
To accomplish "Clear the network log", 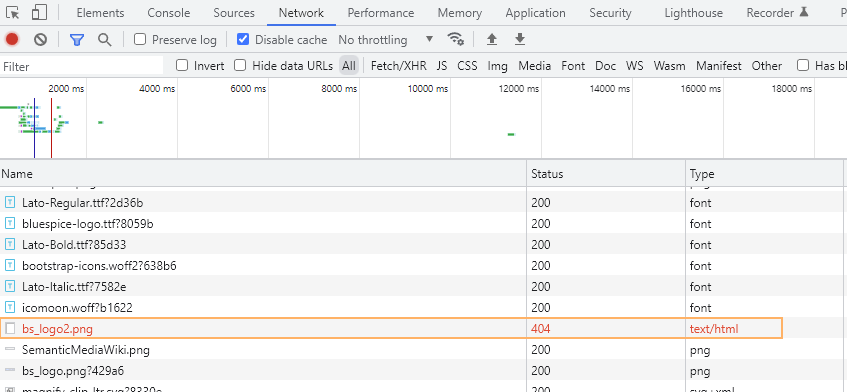I will pyautogui.click(x=41, y=39).
